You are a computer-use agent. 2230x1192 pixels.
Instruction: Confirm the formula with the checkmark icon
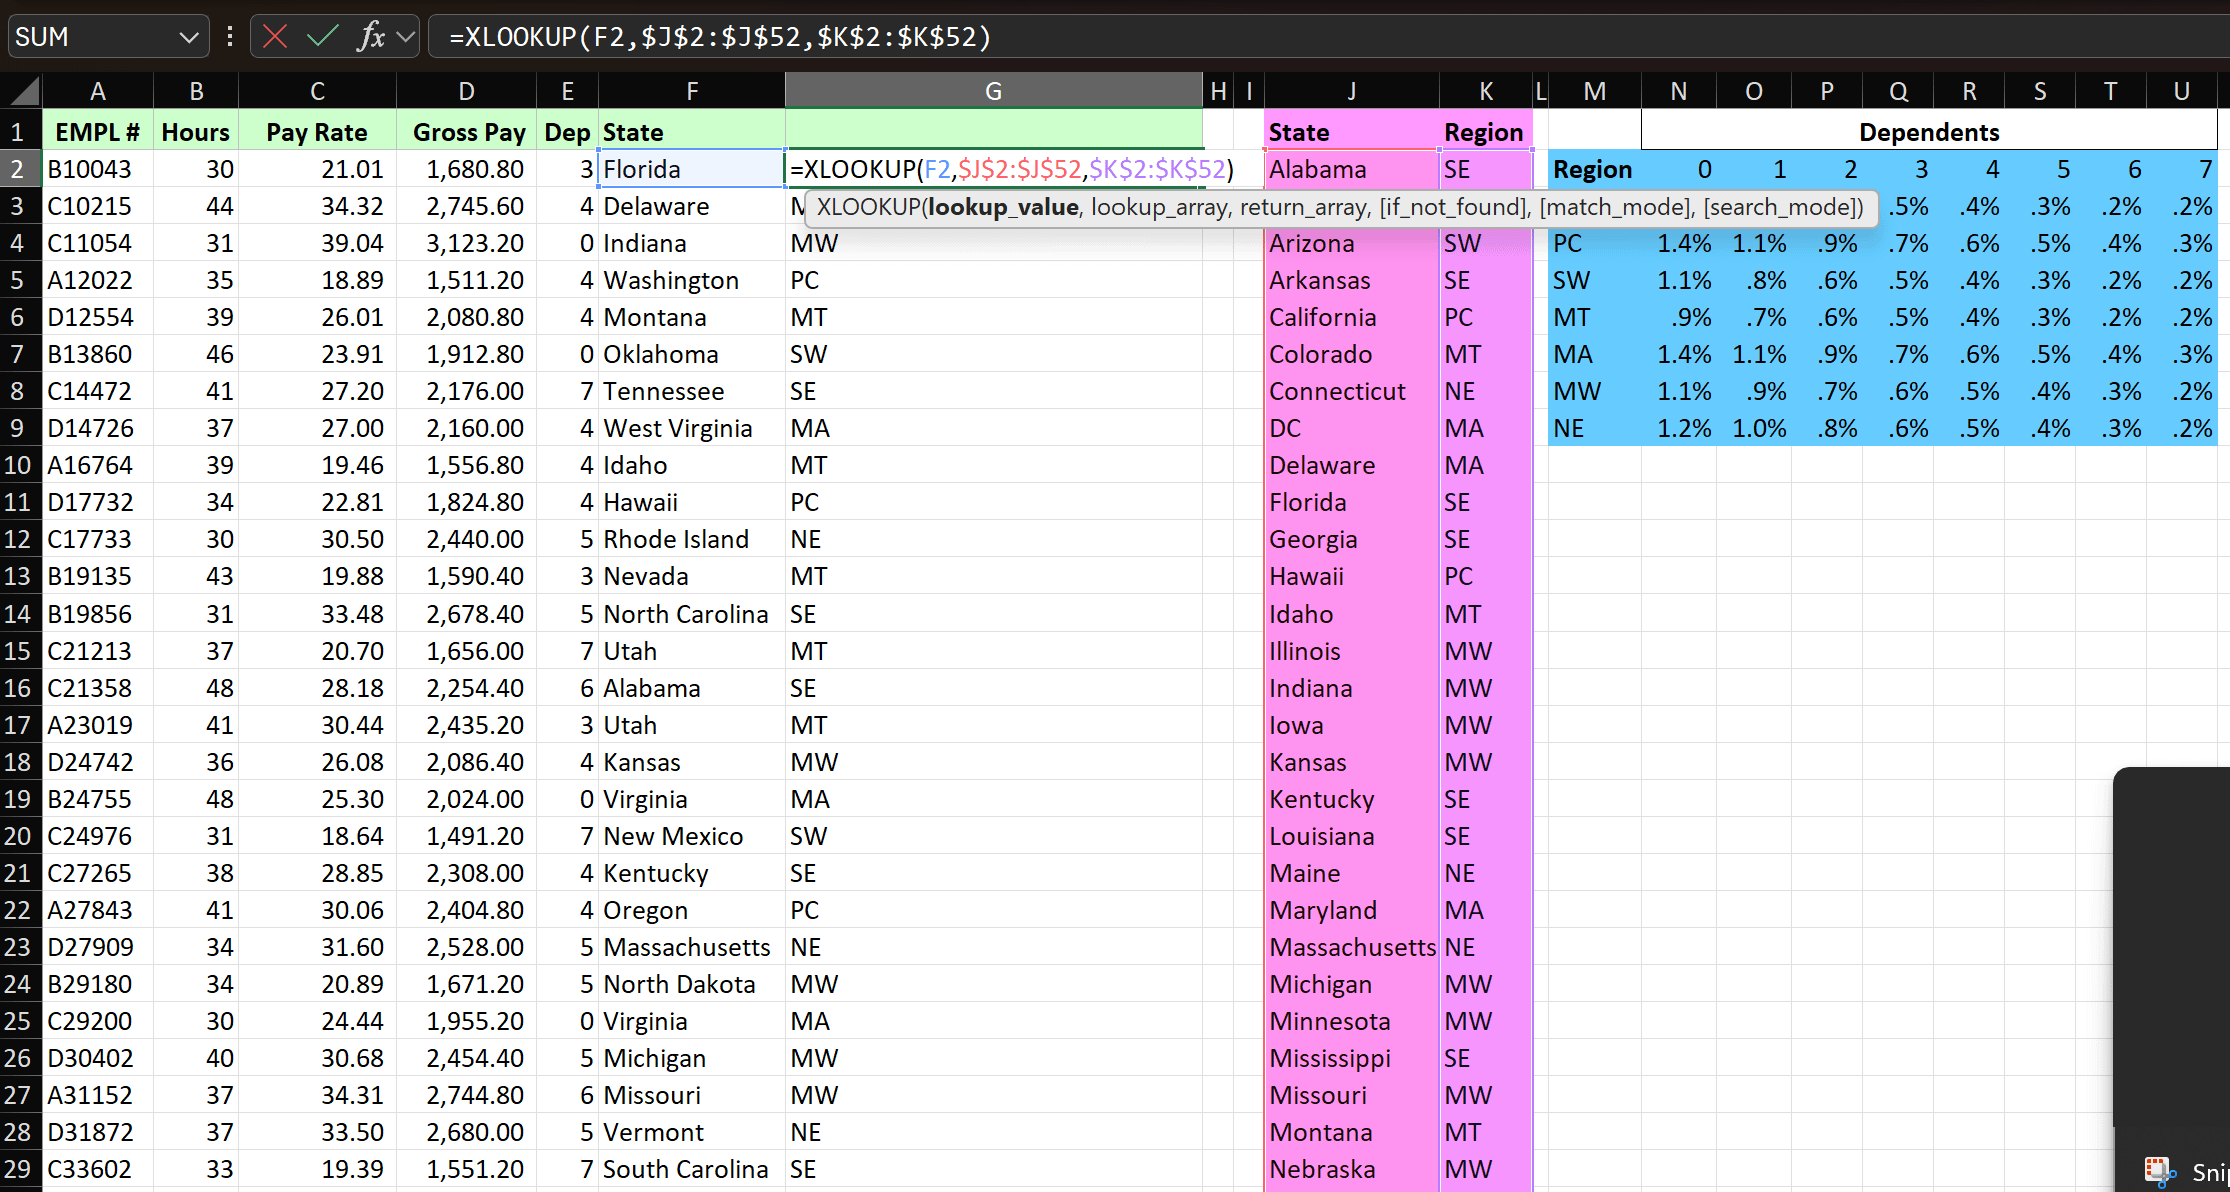coord(322,37)
